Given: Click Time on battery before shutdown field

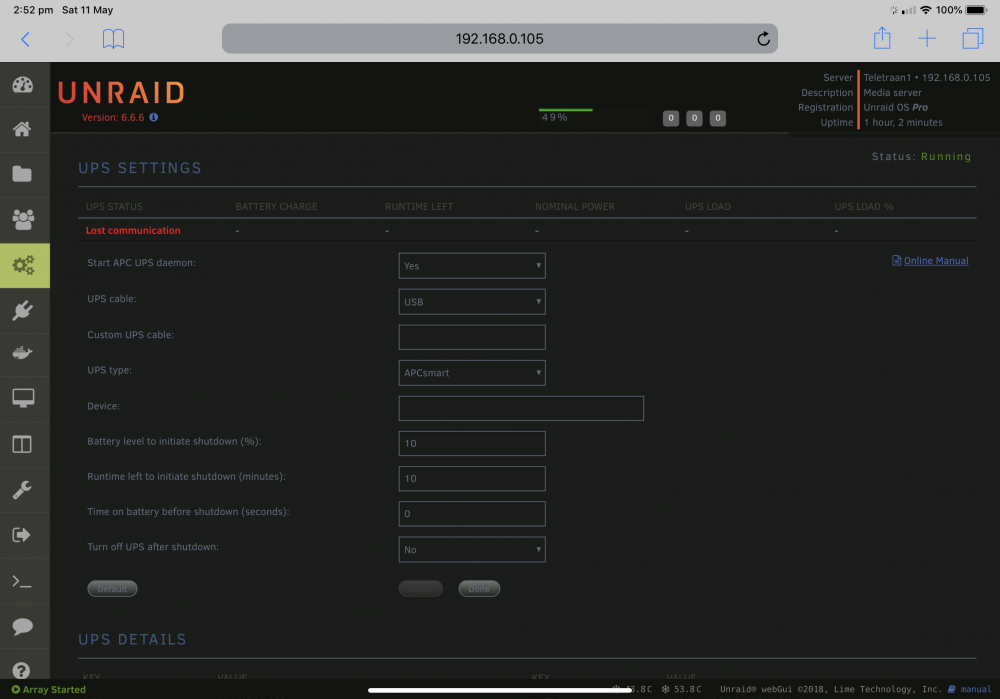Looking at the screenshot, I should (x=472, y=513).
